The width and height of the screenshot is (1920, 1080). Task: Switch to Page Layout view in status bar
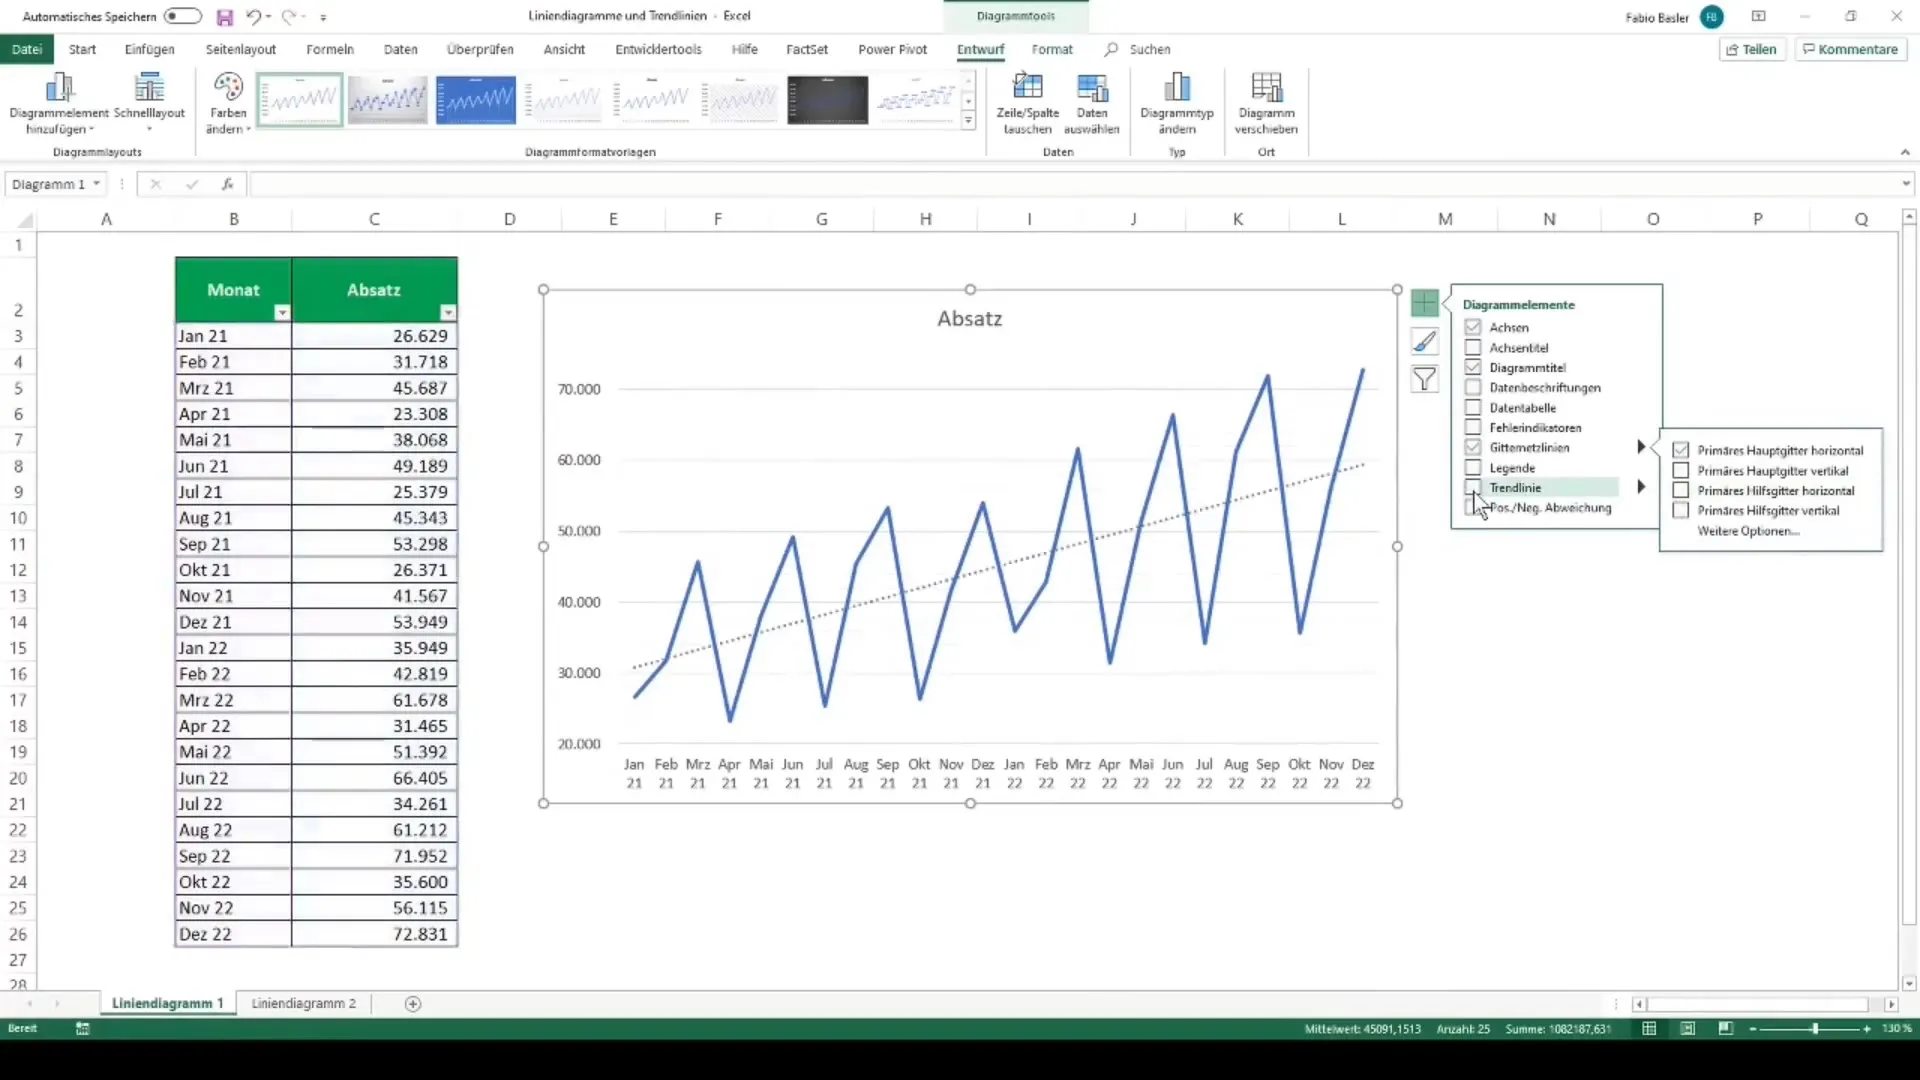click(x=1687, y=1029)
